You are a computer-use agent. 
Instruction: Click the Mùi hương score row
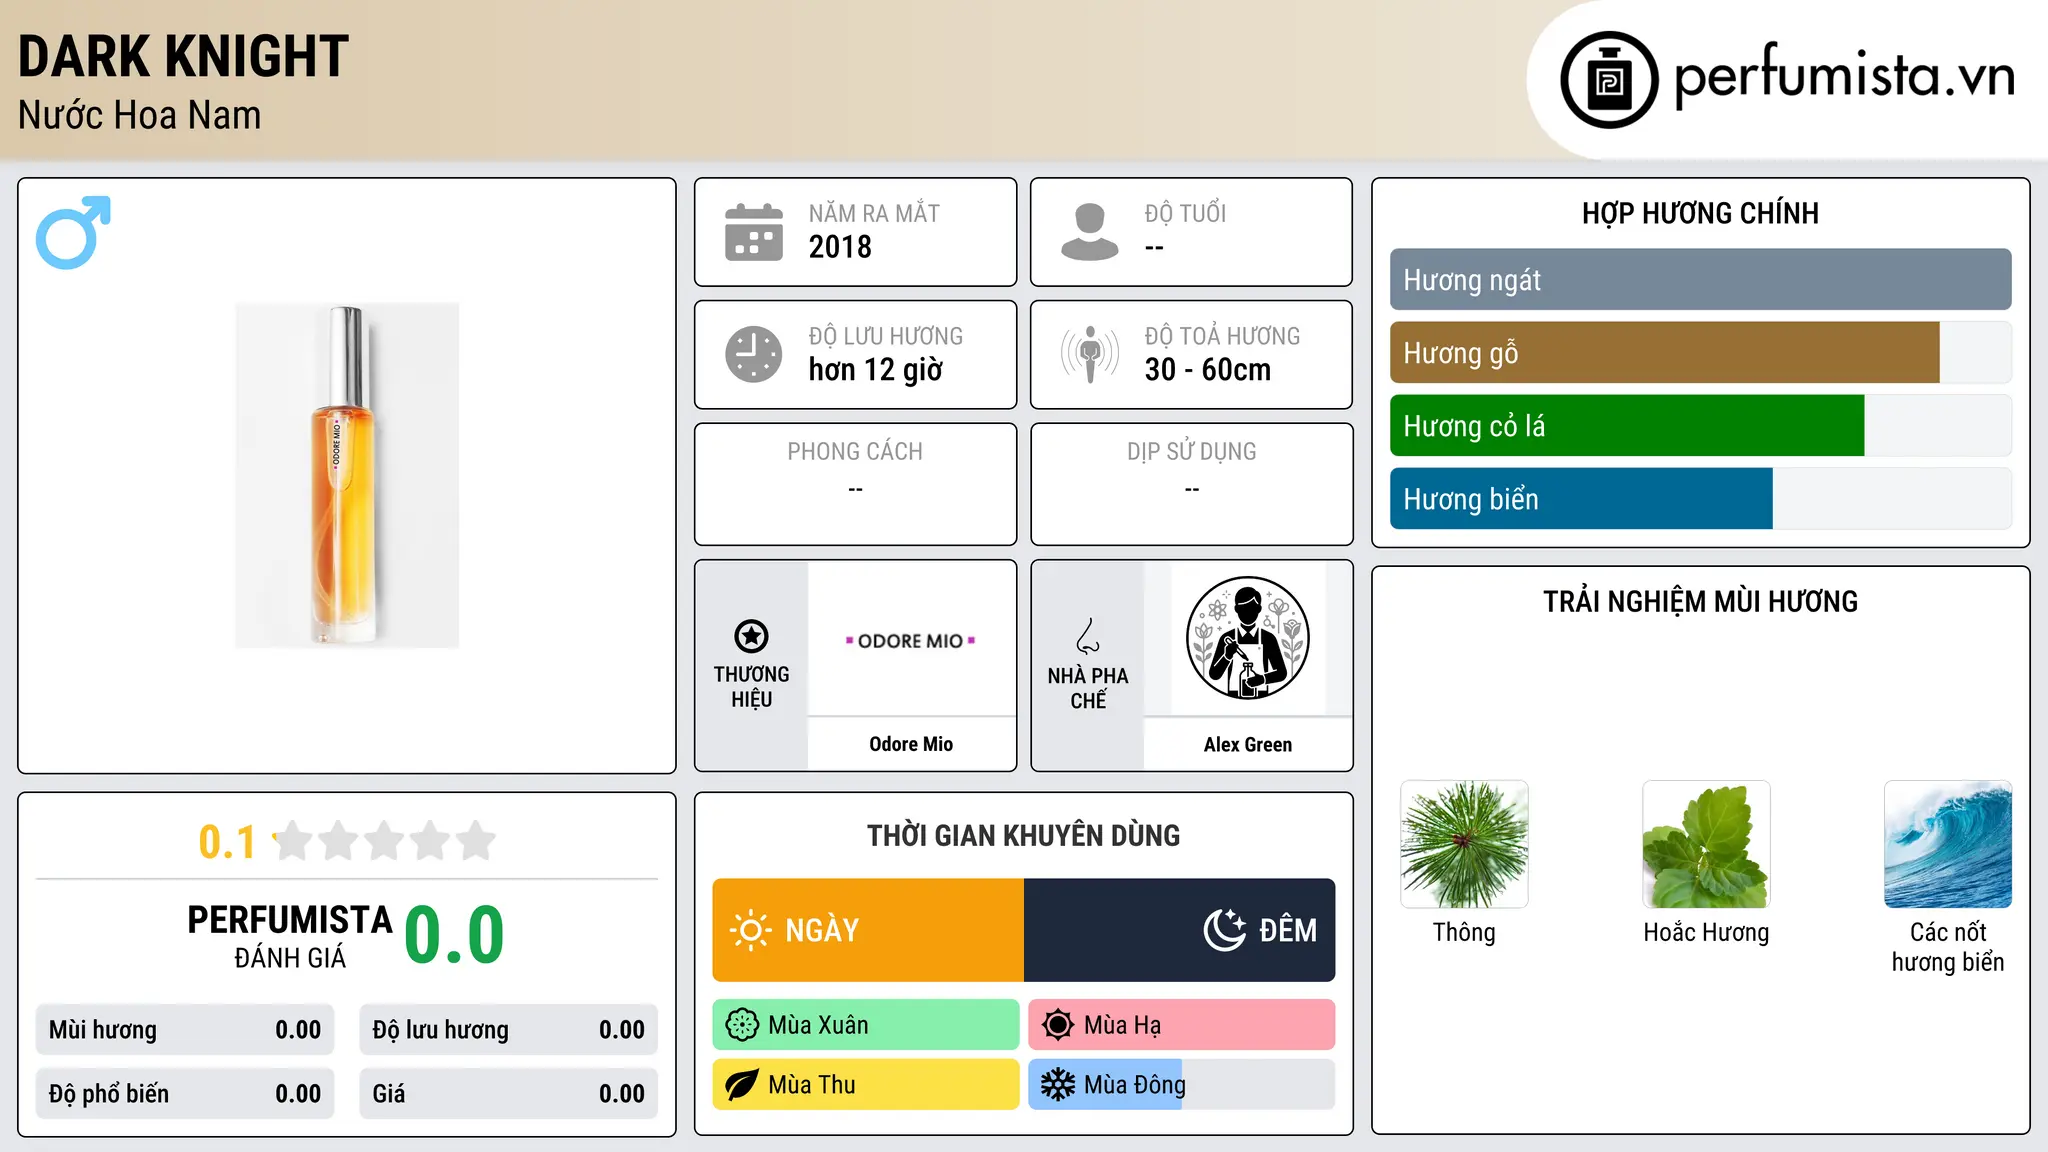pos(185,1030)
